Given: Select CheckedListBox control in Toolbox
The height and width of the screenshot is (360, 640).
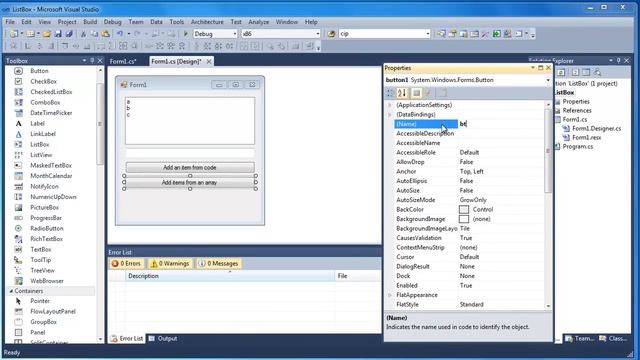Looking at the screenshot, I should (x=51, y=92).
